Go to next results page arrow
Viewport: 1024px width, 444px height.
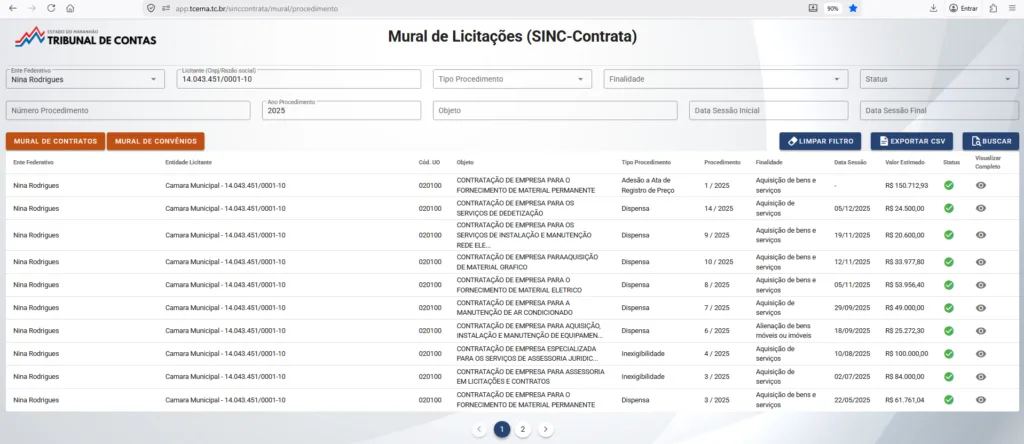pos(545,429)
